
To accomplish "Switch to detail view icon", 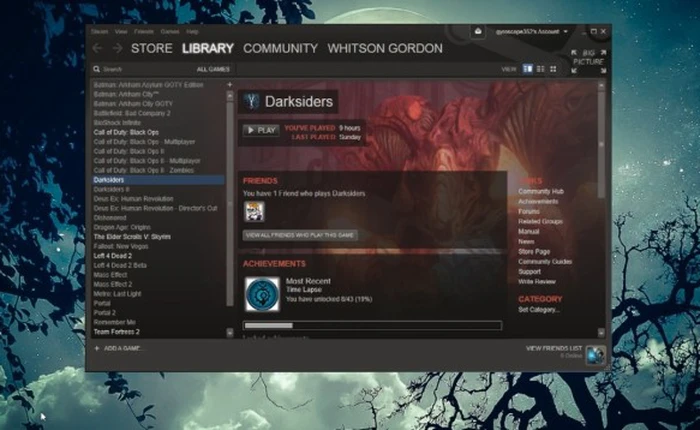I will click(528, 69).
